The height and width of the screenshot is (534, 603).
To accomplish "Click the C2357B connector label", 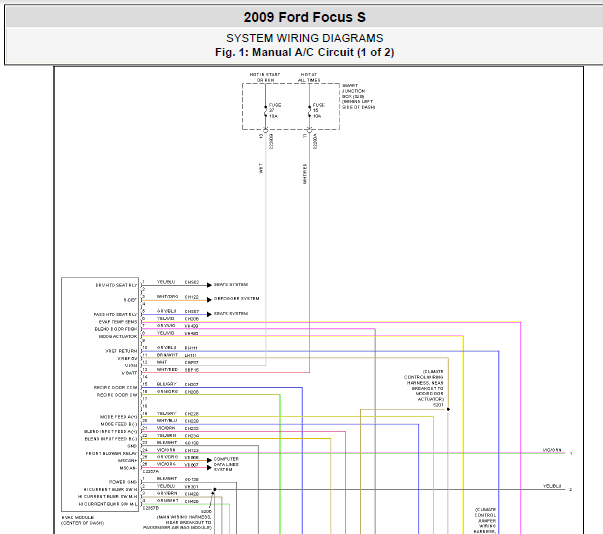I will (150, 508).
